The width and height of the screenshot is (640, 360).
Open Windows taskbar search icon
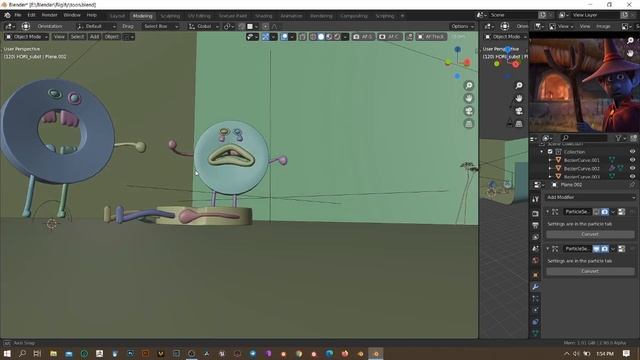click(x=22, y=353)
